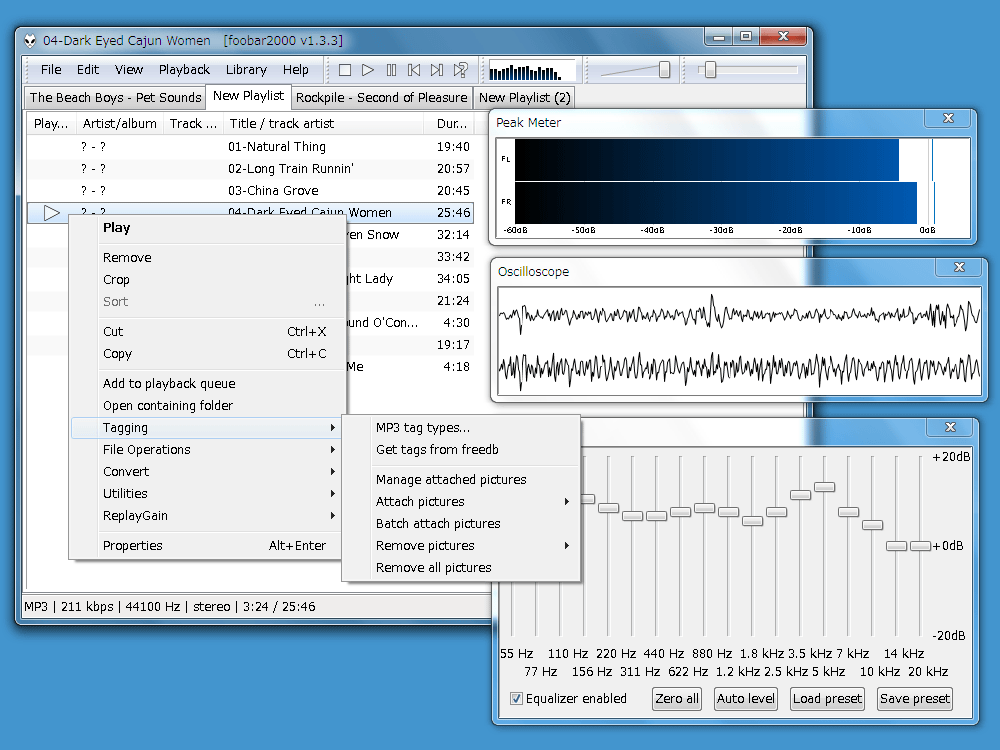Screen dimensions: 1000x750
Task: Click the Artist/album column header
Action: 119,124
